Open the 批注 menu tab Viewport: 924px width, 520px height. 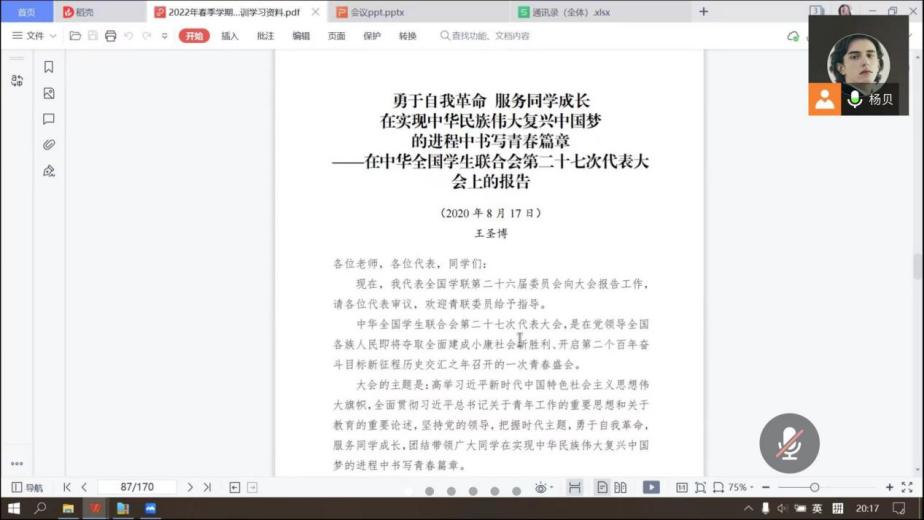click(265, 36)
